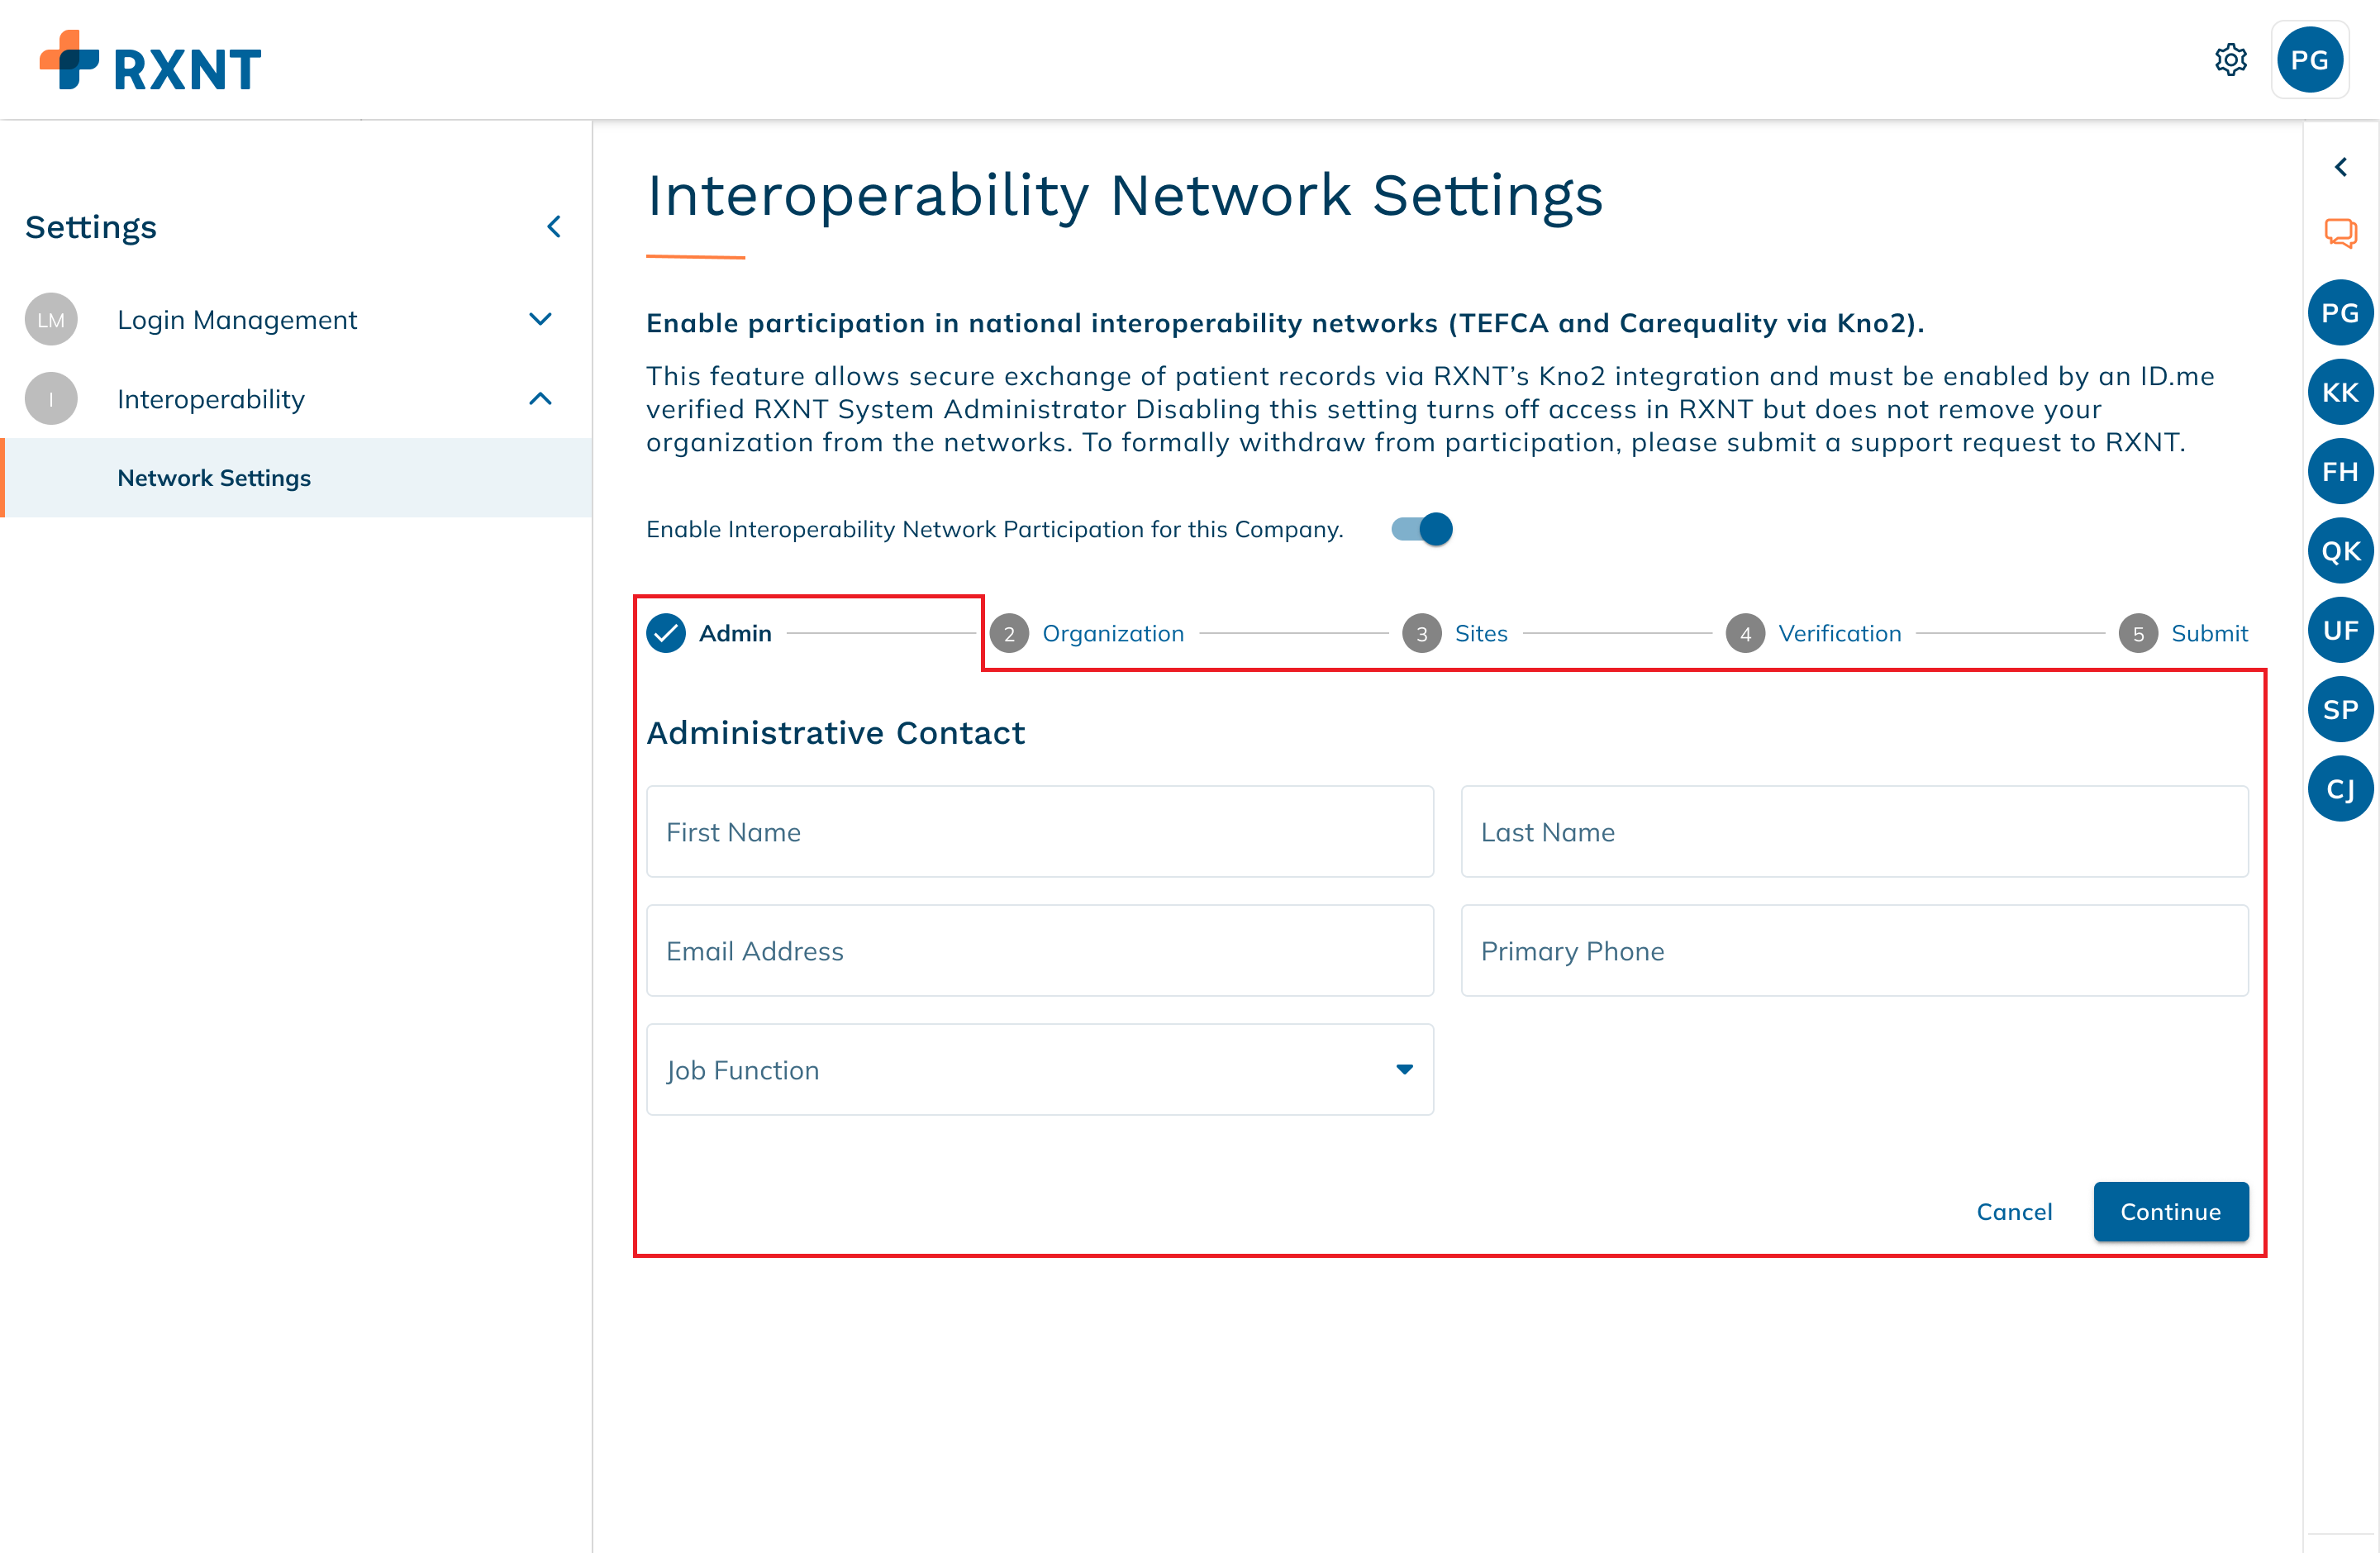This screenshot has width=2380, height=1553.
Task: Focus the Last Name field
Action: pos(1855,832)
